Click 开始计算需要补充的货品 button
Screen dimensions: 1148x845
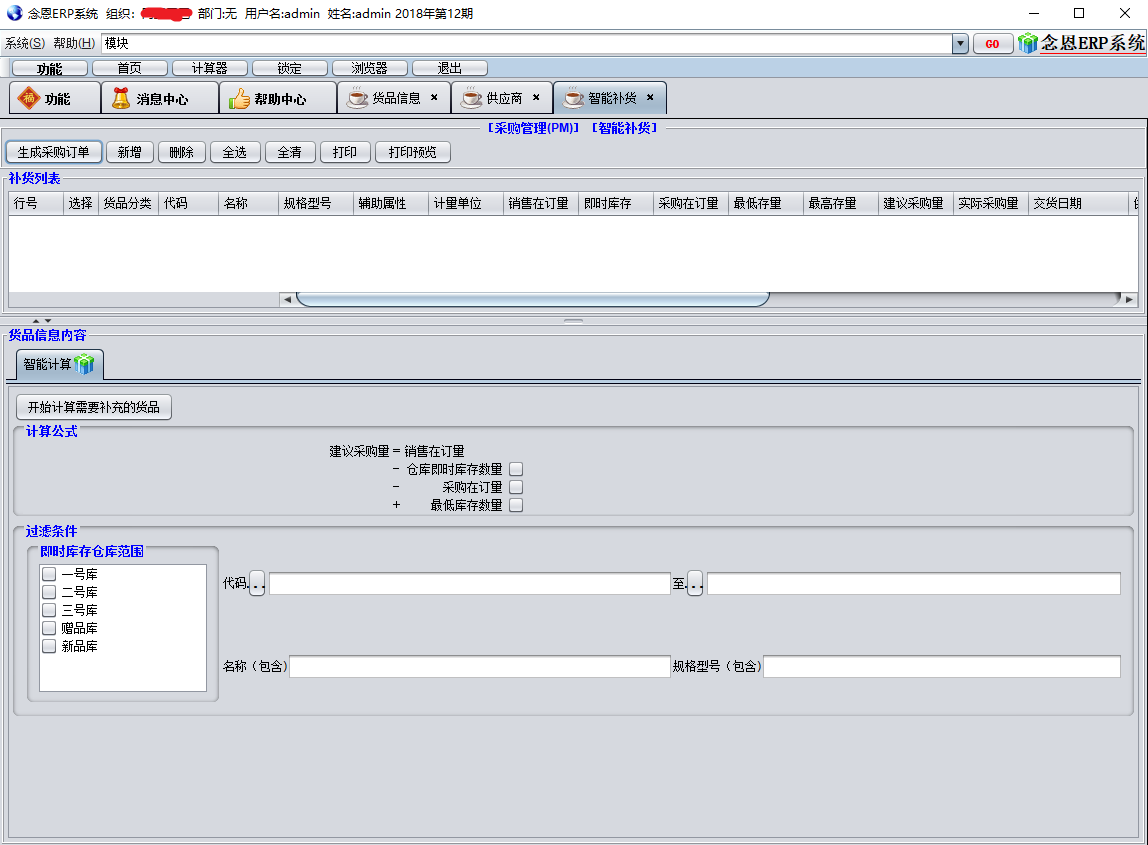(94, 407)
